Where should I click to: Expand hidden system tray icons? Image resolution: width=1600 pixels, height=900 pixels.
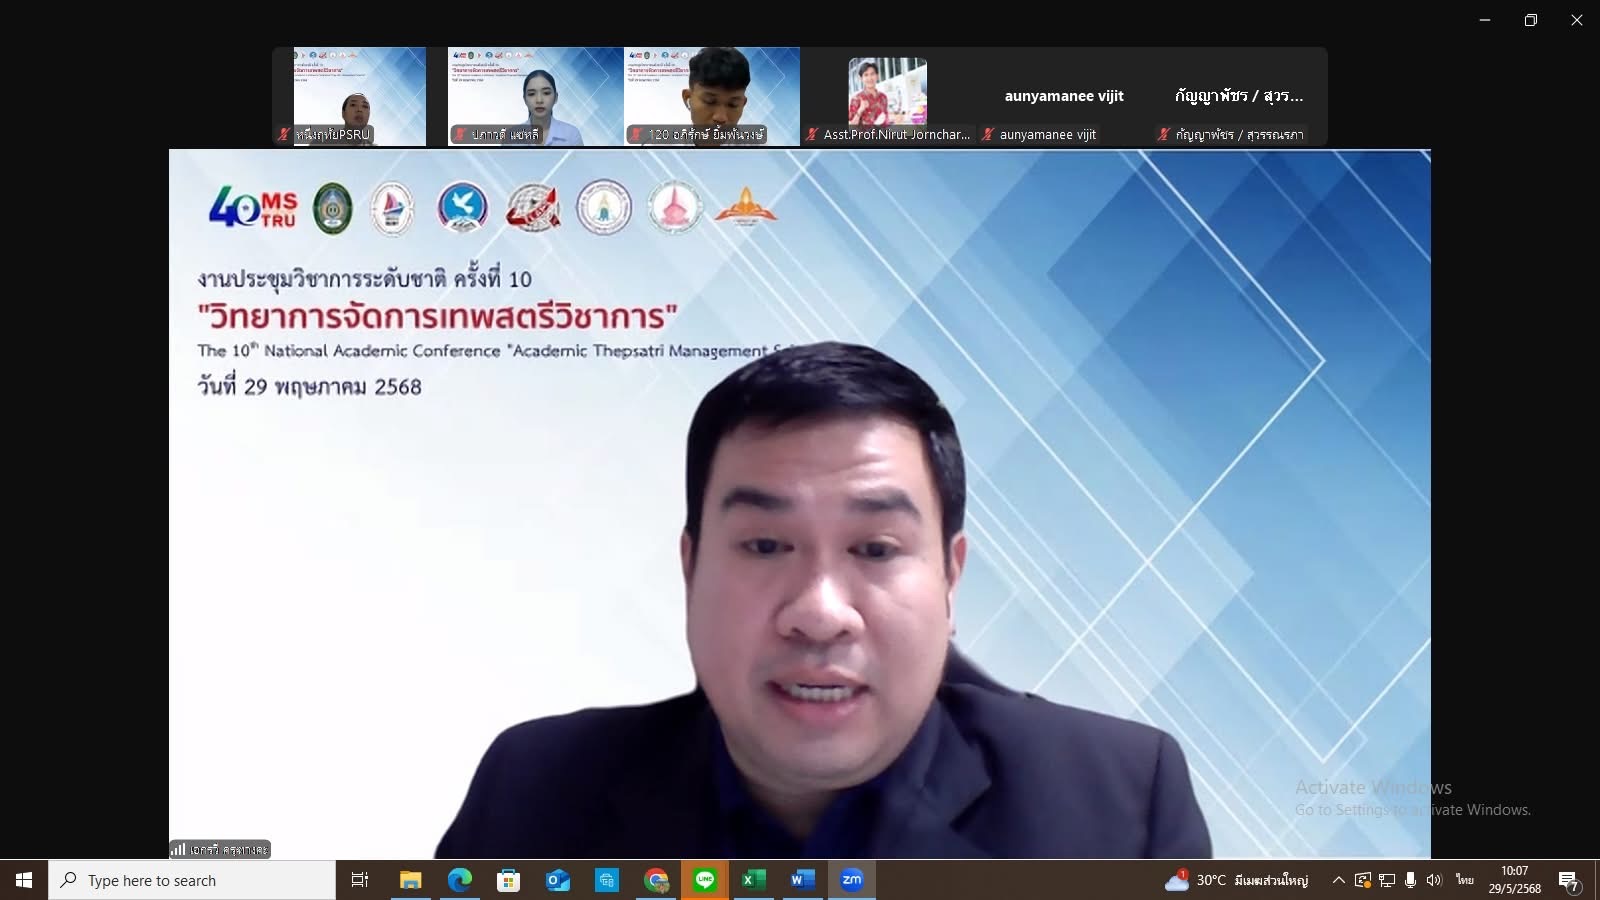pyautogui.click(x=1338, y=880)
